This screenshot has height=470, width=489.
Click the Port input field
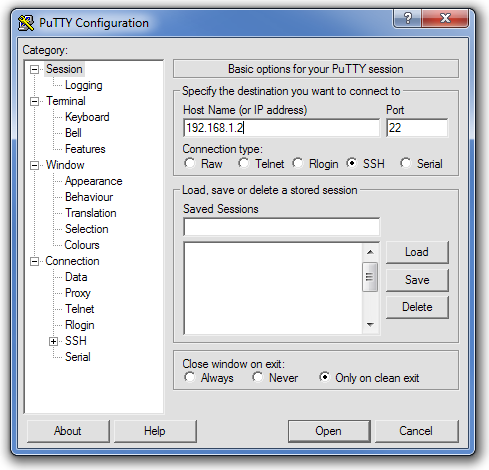tap(417, 128)
